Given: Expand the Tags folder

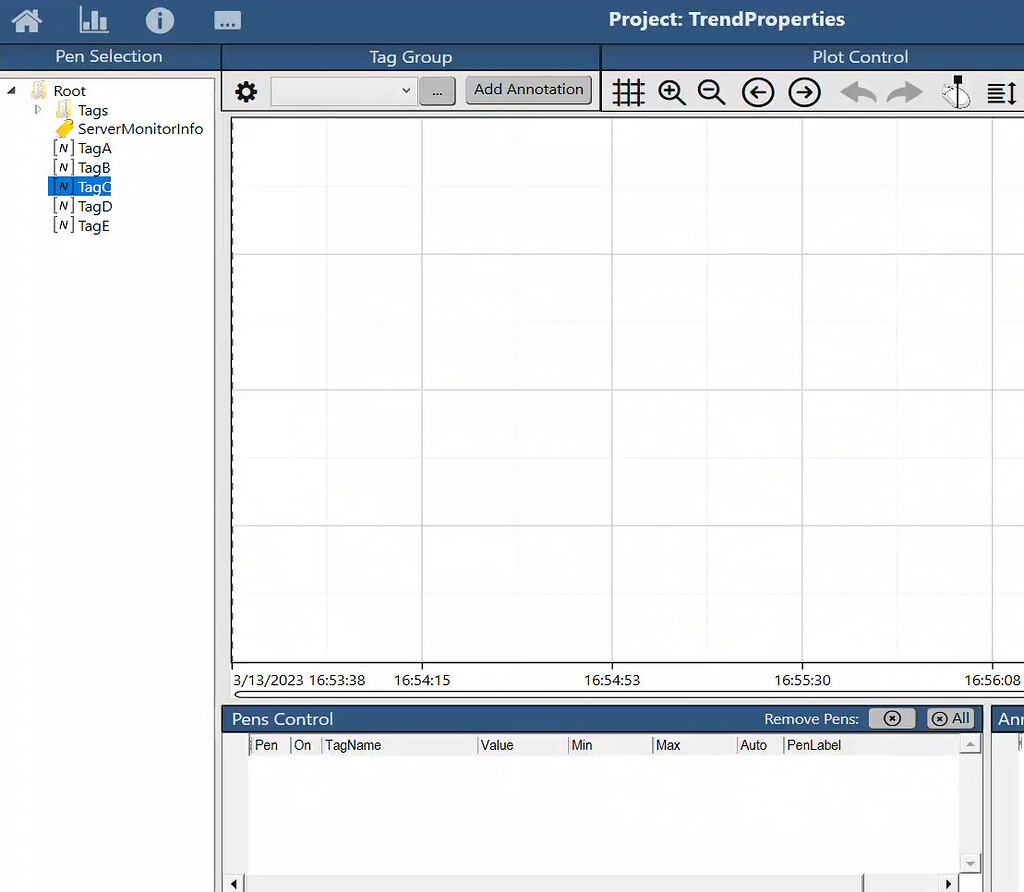Looking at the screenshot, I should point(38,110).
